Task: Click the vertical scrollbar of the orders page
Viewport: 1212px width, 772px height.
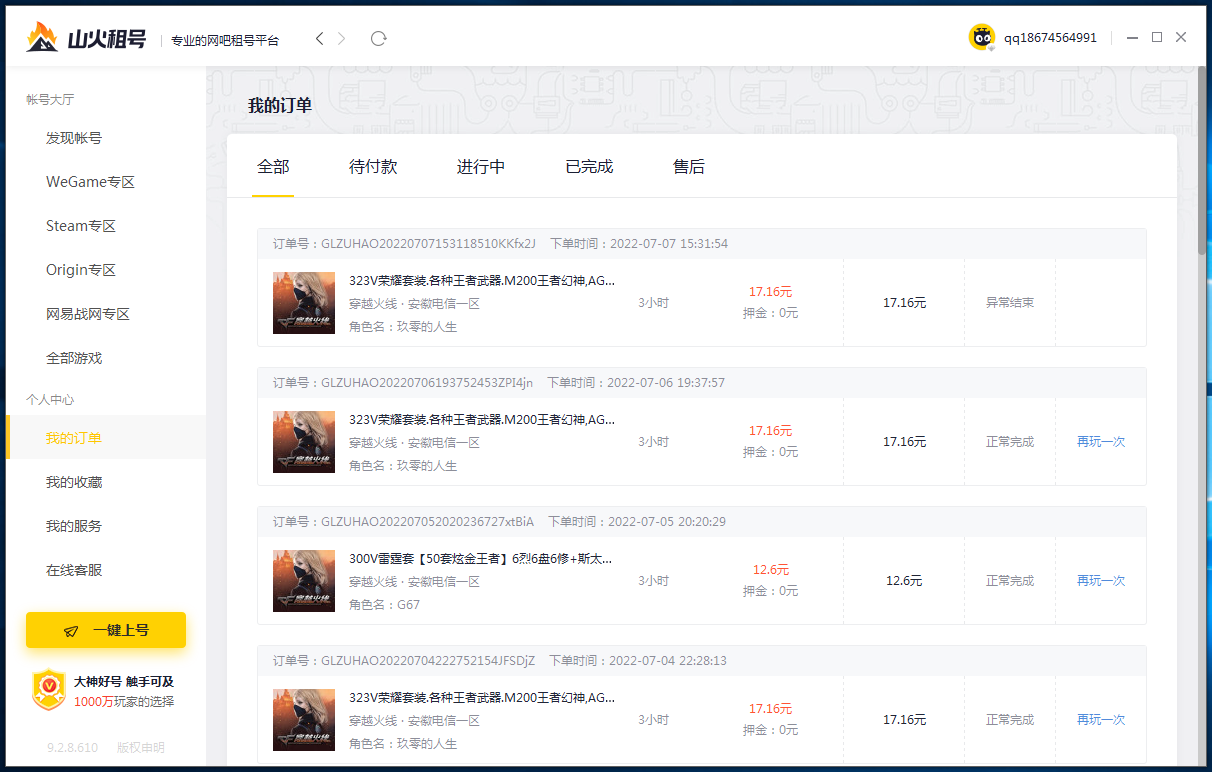Action: (1204, 160)
